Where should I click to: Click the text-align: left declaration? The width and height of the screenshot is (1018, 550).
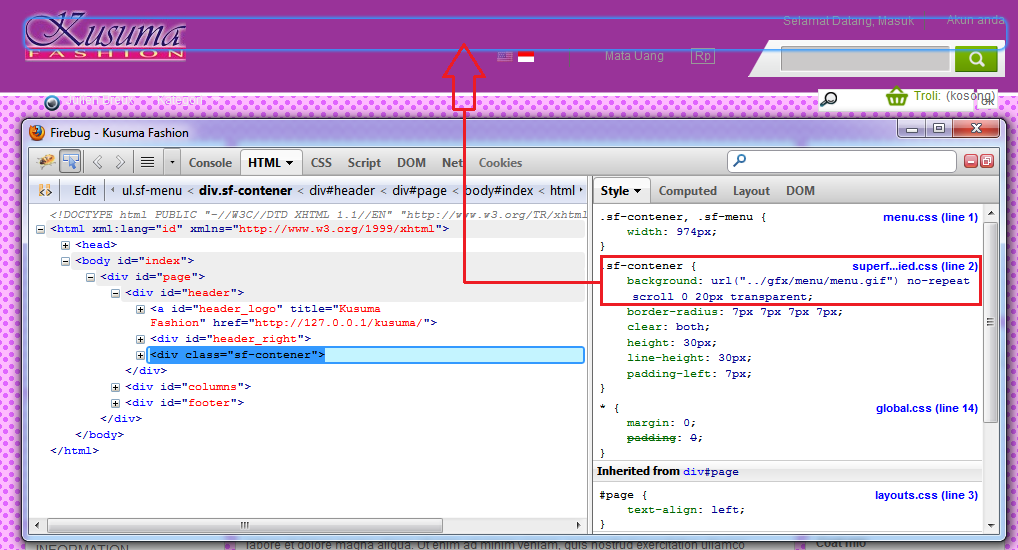(x=686, y=510)
